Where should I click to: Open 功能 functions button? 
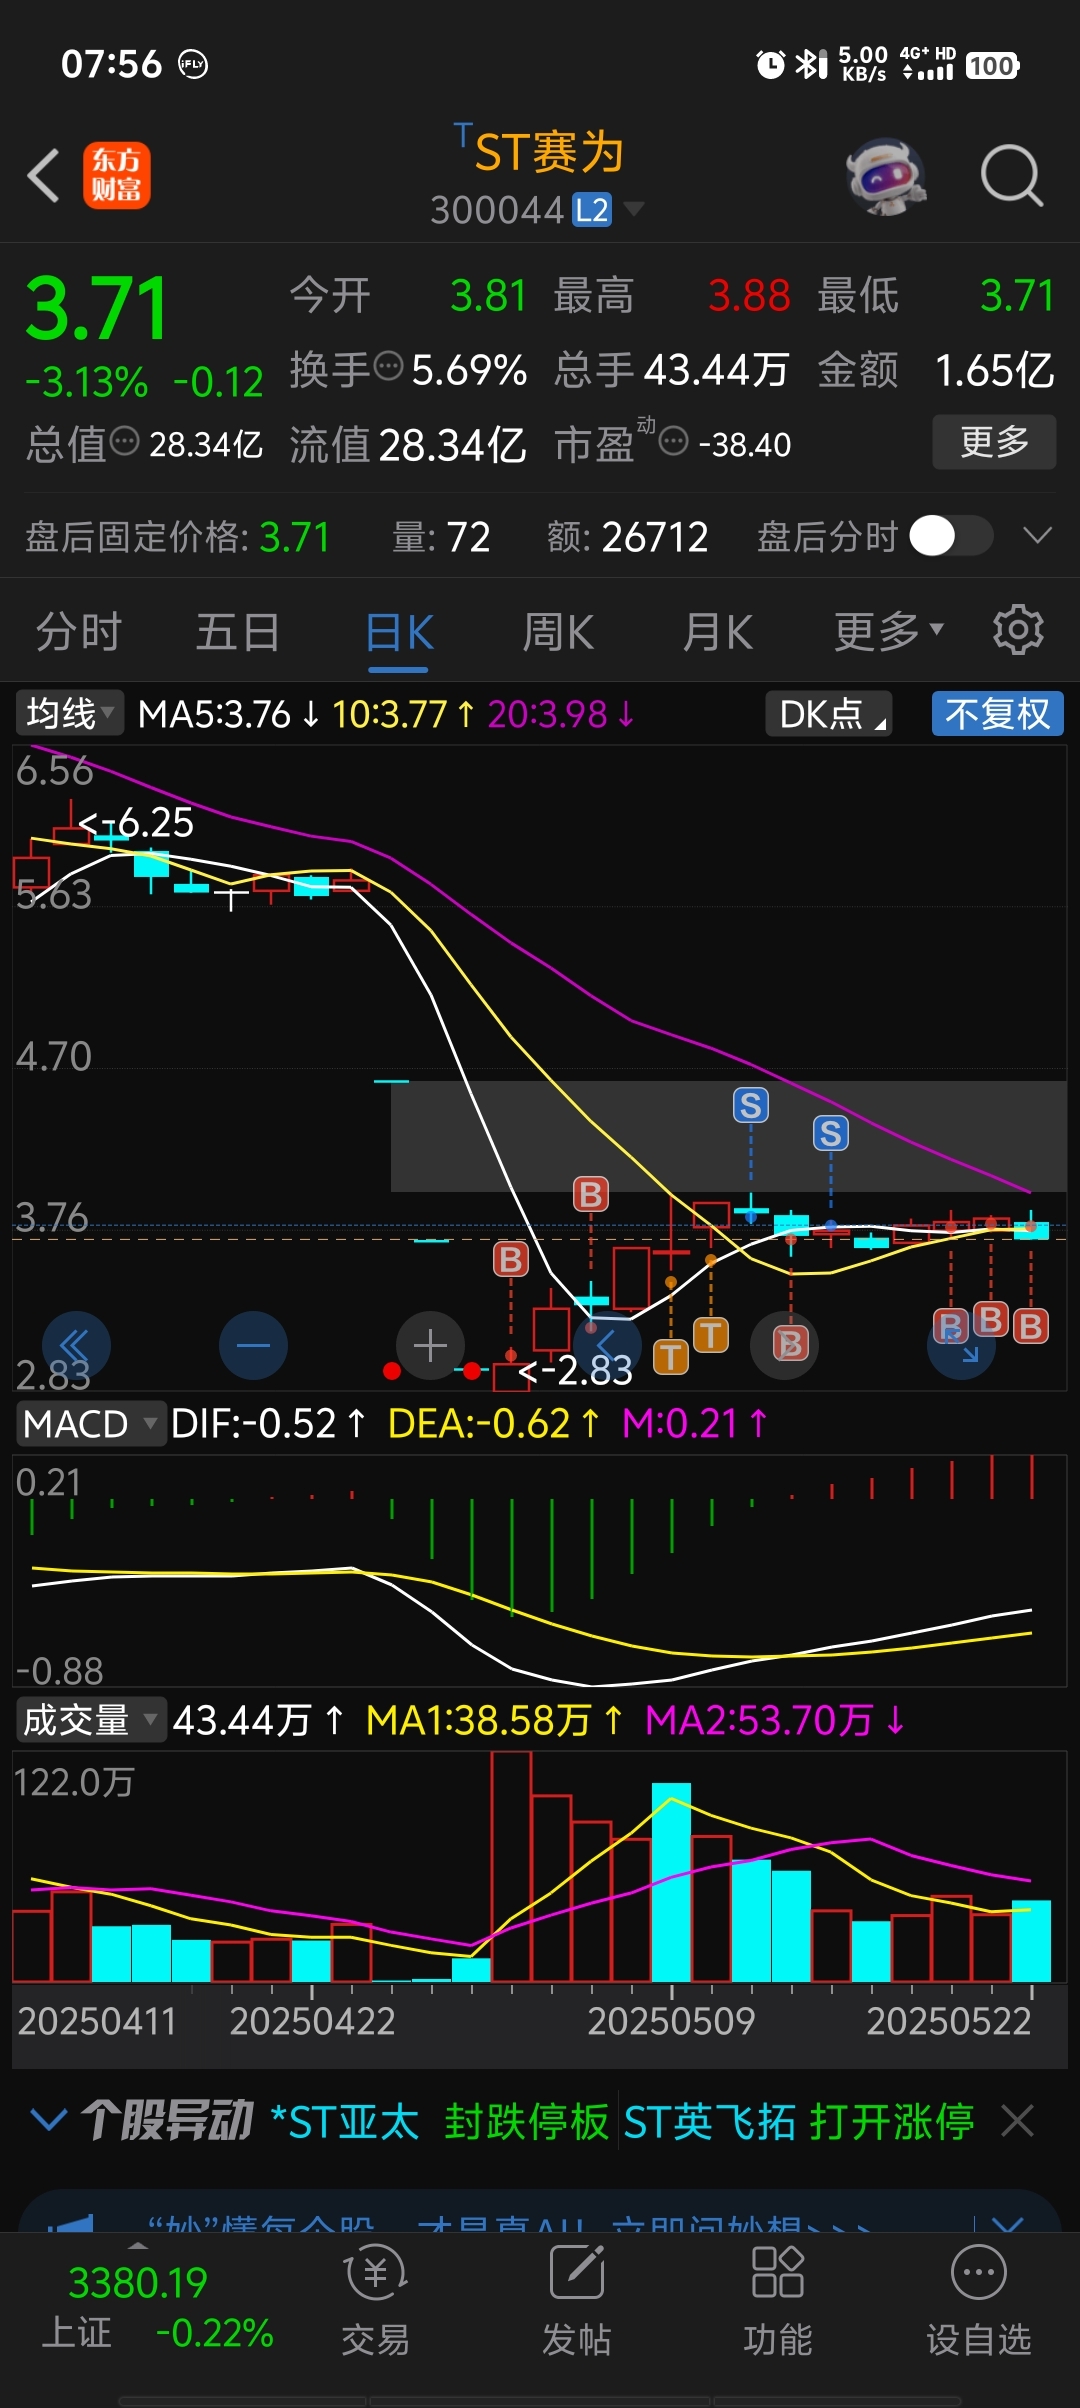point(778,2300)
